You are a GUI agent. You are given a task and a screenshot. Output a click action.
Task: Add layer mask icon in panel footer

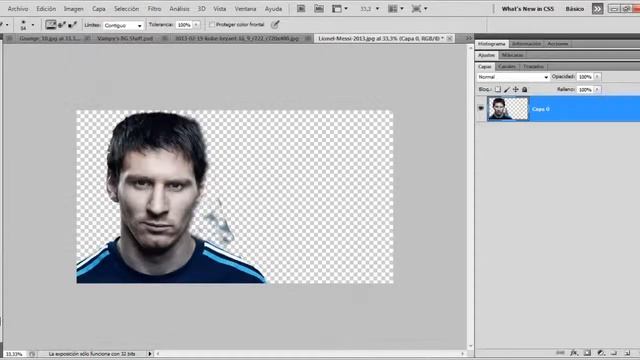(587, 353)
